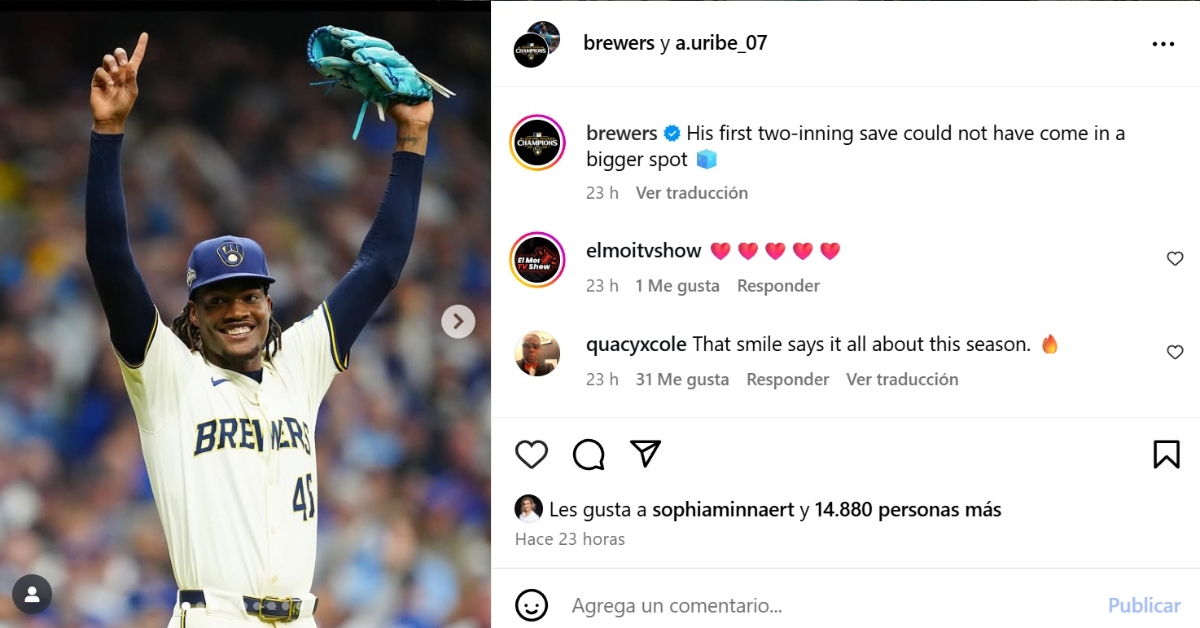Open the emoji picker smiley icon

point(532,605)
